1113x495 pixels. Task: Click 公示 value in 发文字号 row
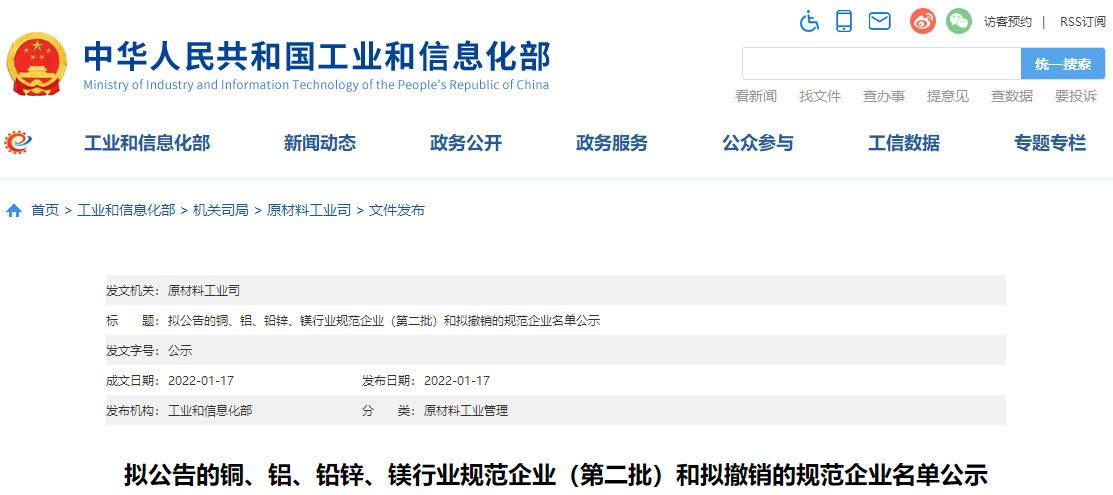pyautogui.click(x=180, y=351)
